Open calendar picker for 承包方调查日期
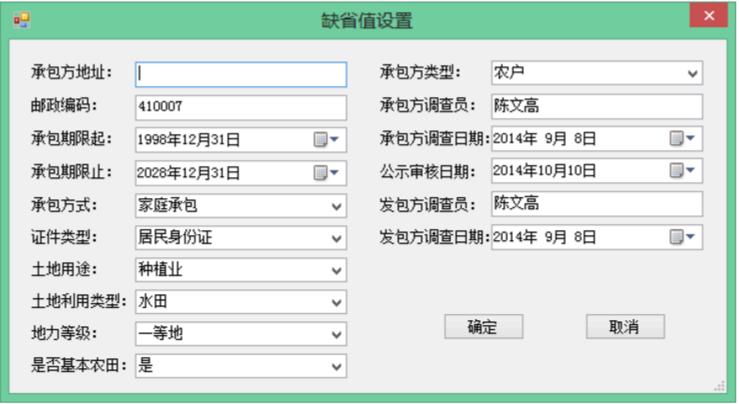 tap(683, 138)
